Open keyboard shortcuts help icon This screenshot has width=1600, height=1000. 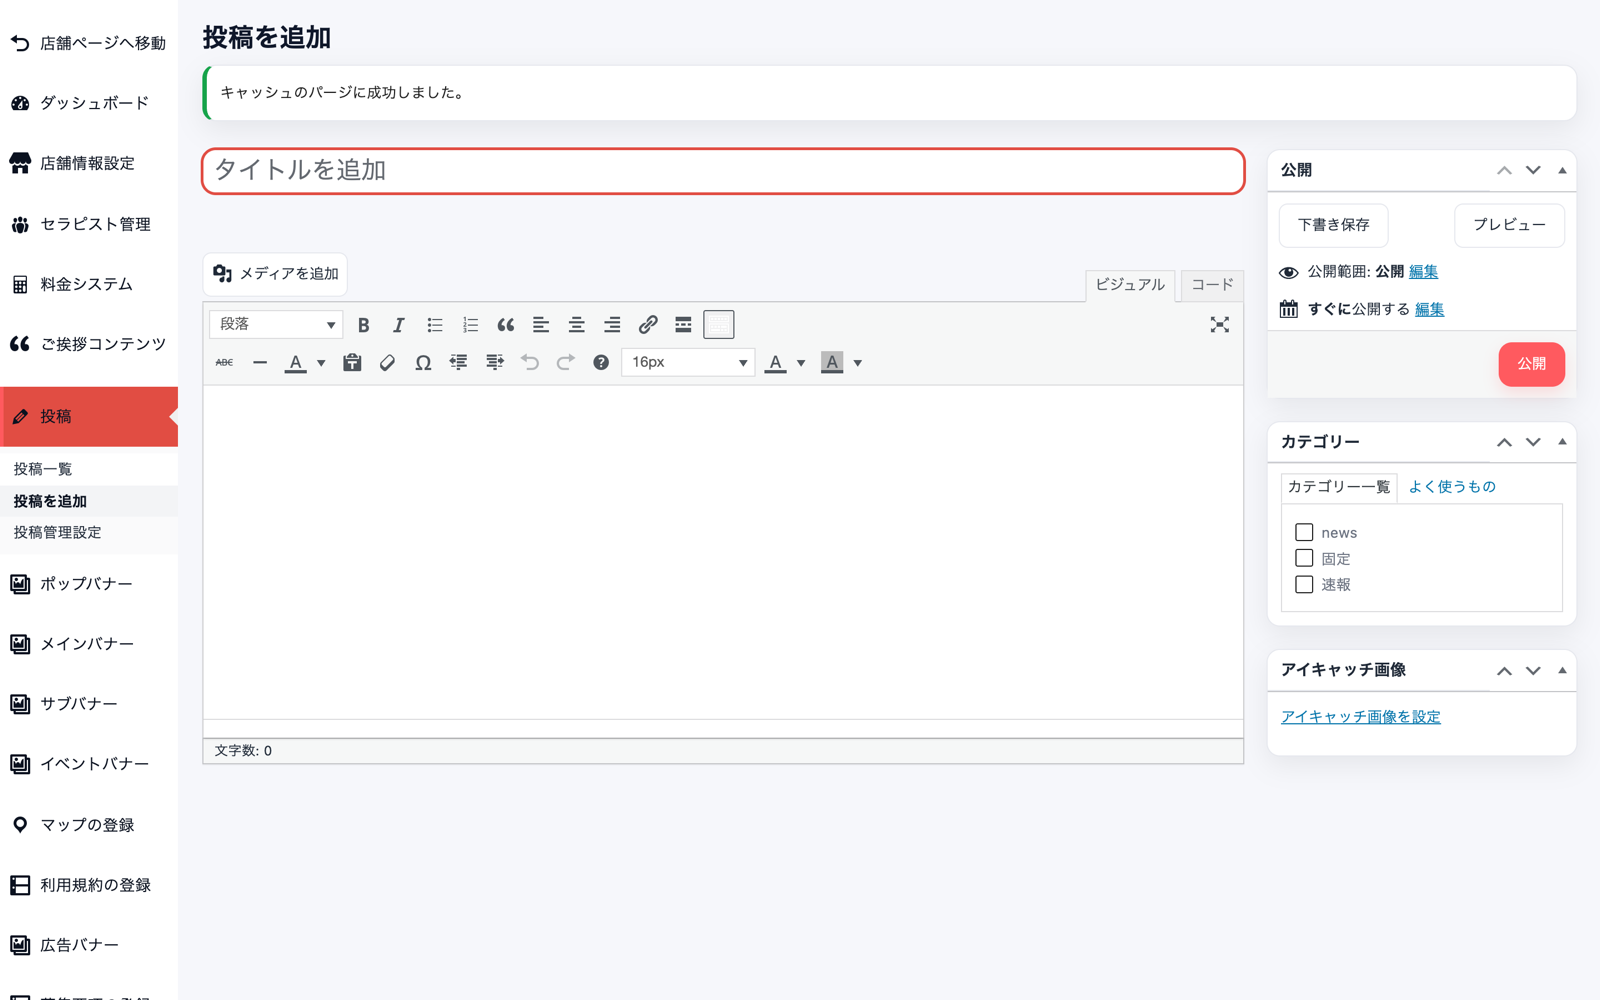[601, 362]
